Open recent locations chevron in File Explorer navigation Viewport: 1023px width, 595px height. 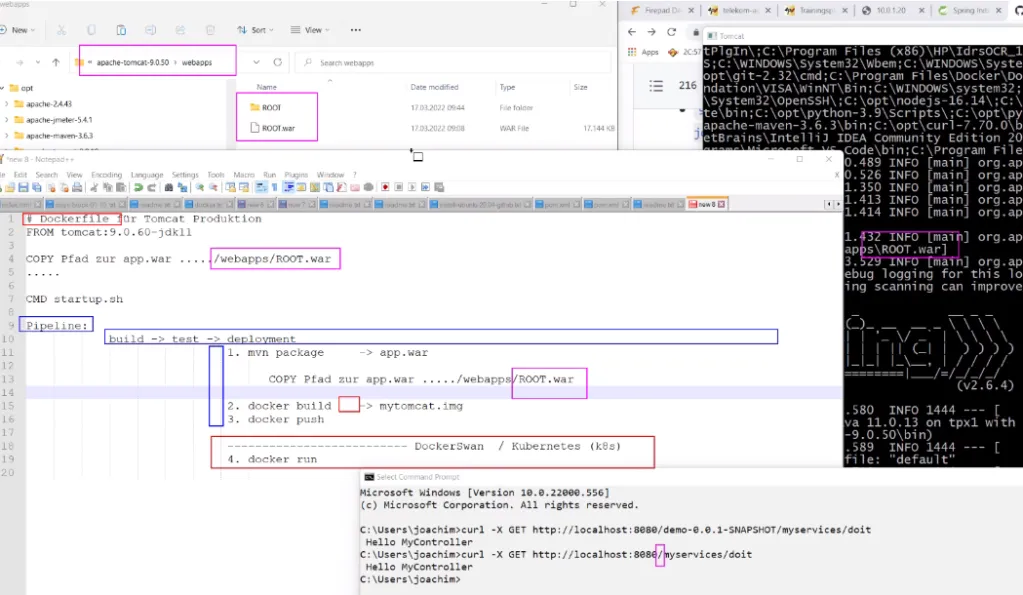pyautogui.click(x=38, y=63)
